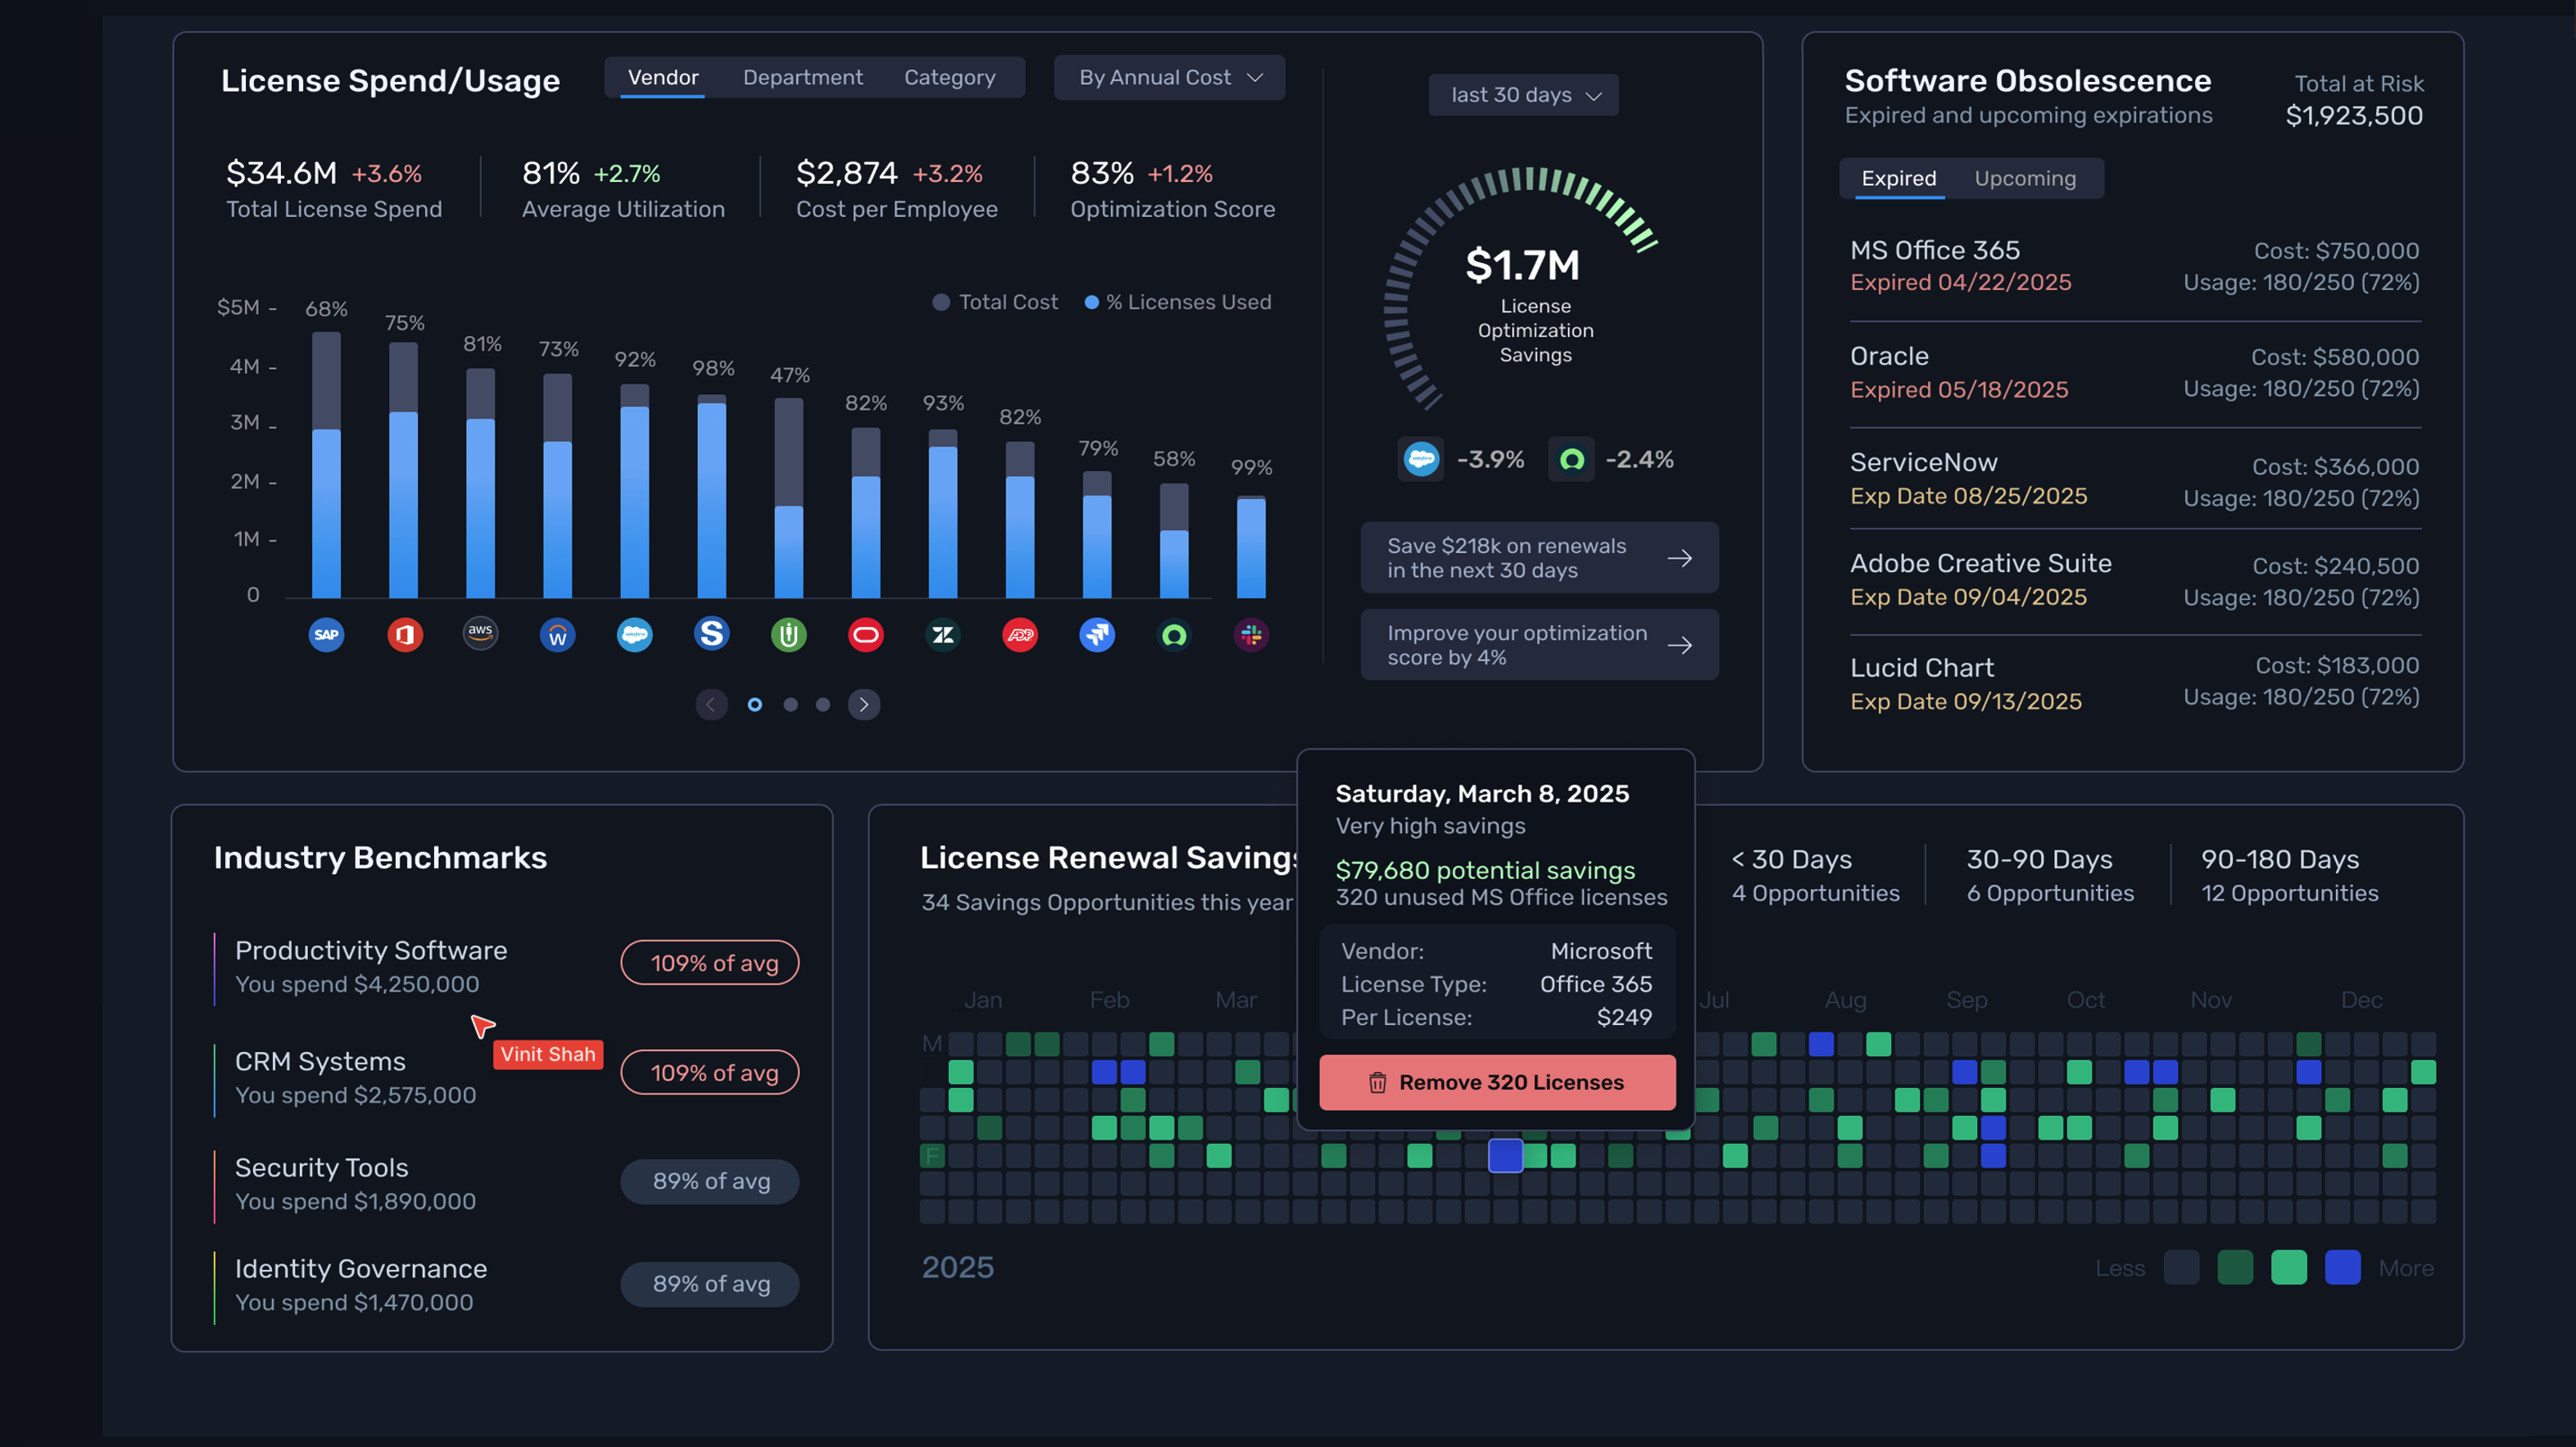Toggle % Licenses Used legend series

pos(1178,302)
